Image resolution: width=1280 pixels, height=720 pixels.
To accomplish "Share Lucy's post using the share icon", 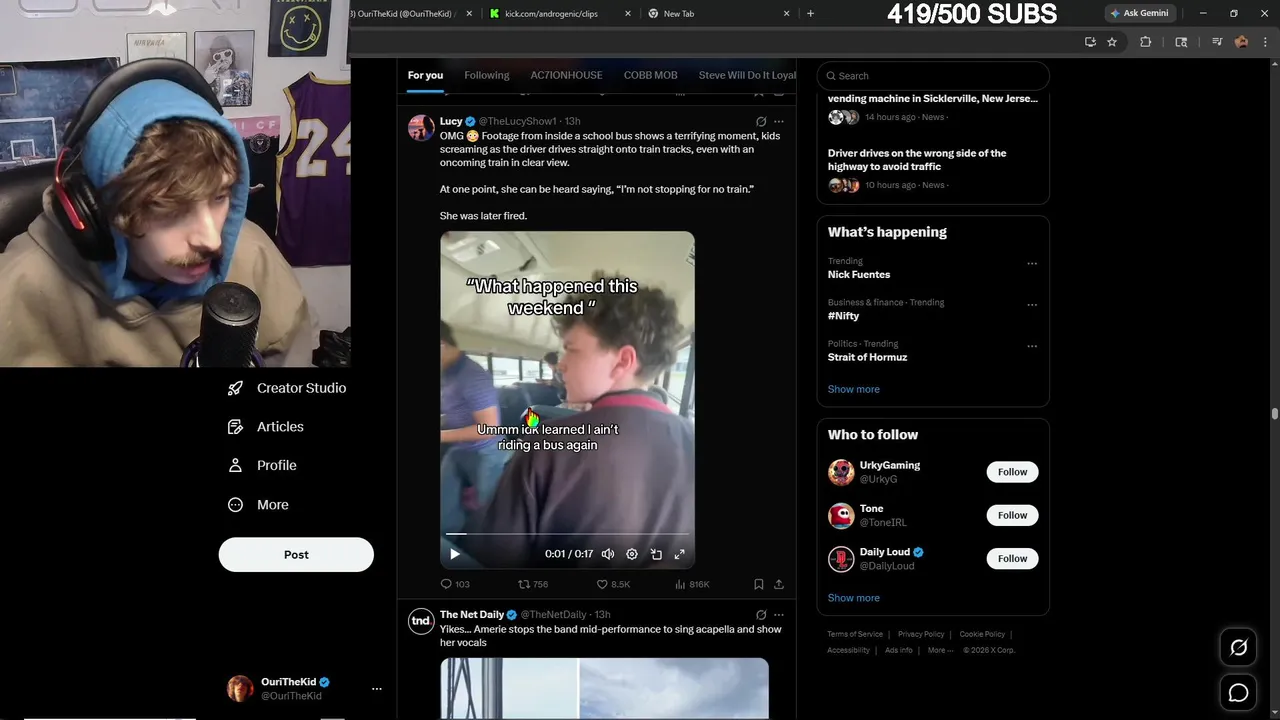I will (779, 584).
